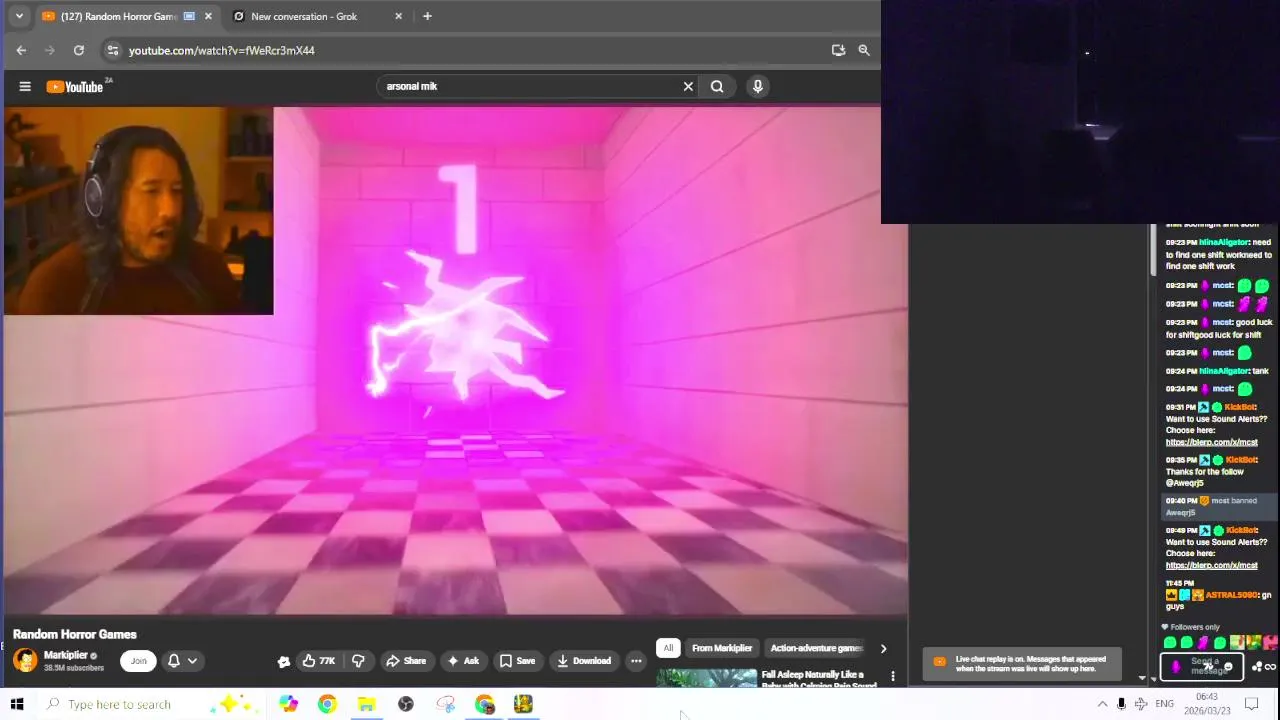Viewport: 1280px width, 720px height.
Task: Select the All filter chip
Action: 668,648
